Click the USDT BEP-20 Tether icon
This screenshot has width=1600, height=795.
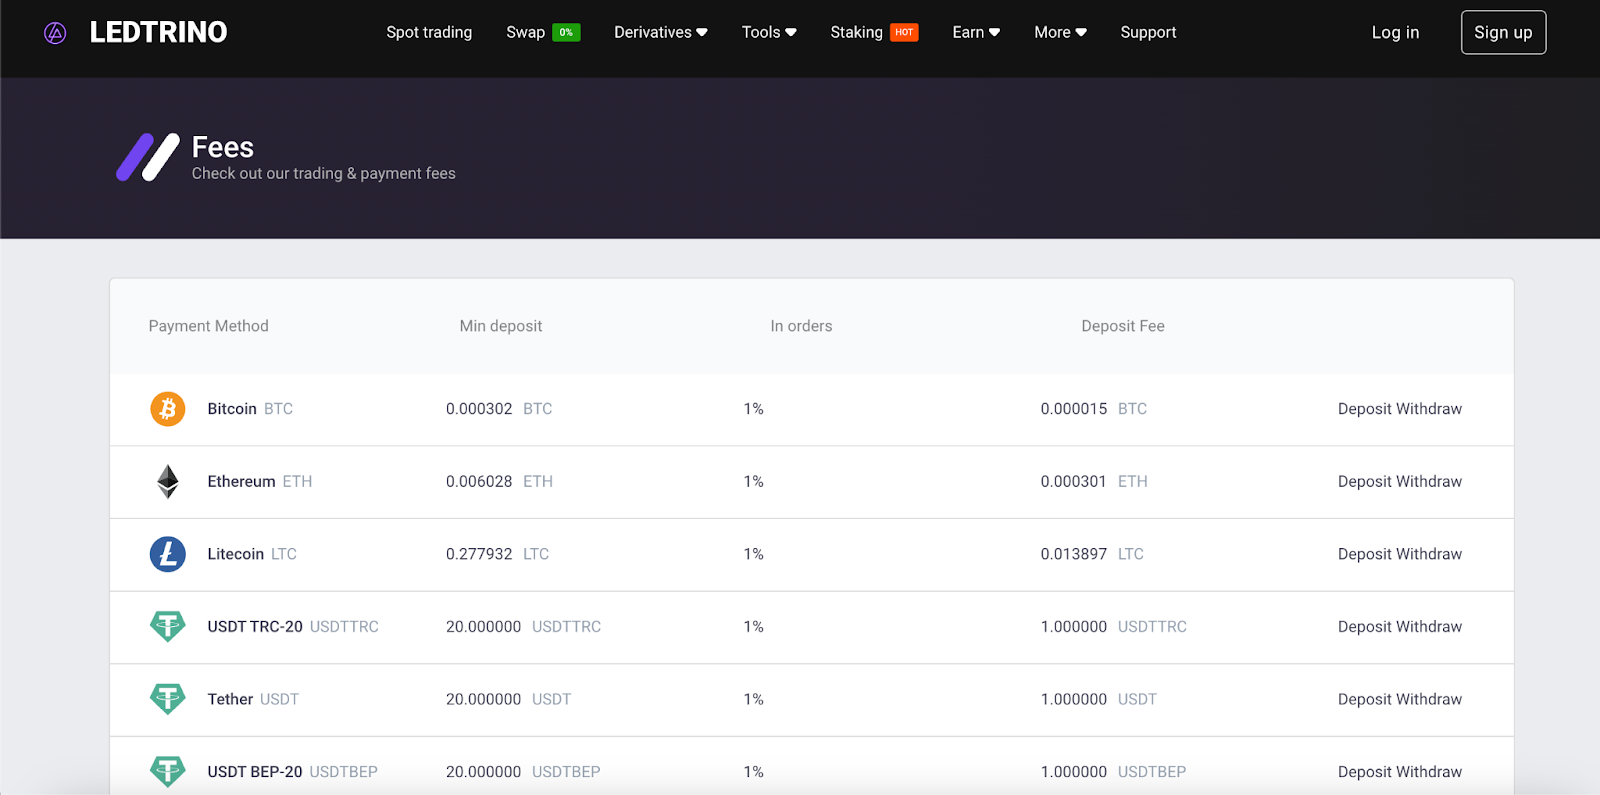(168, 771)
